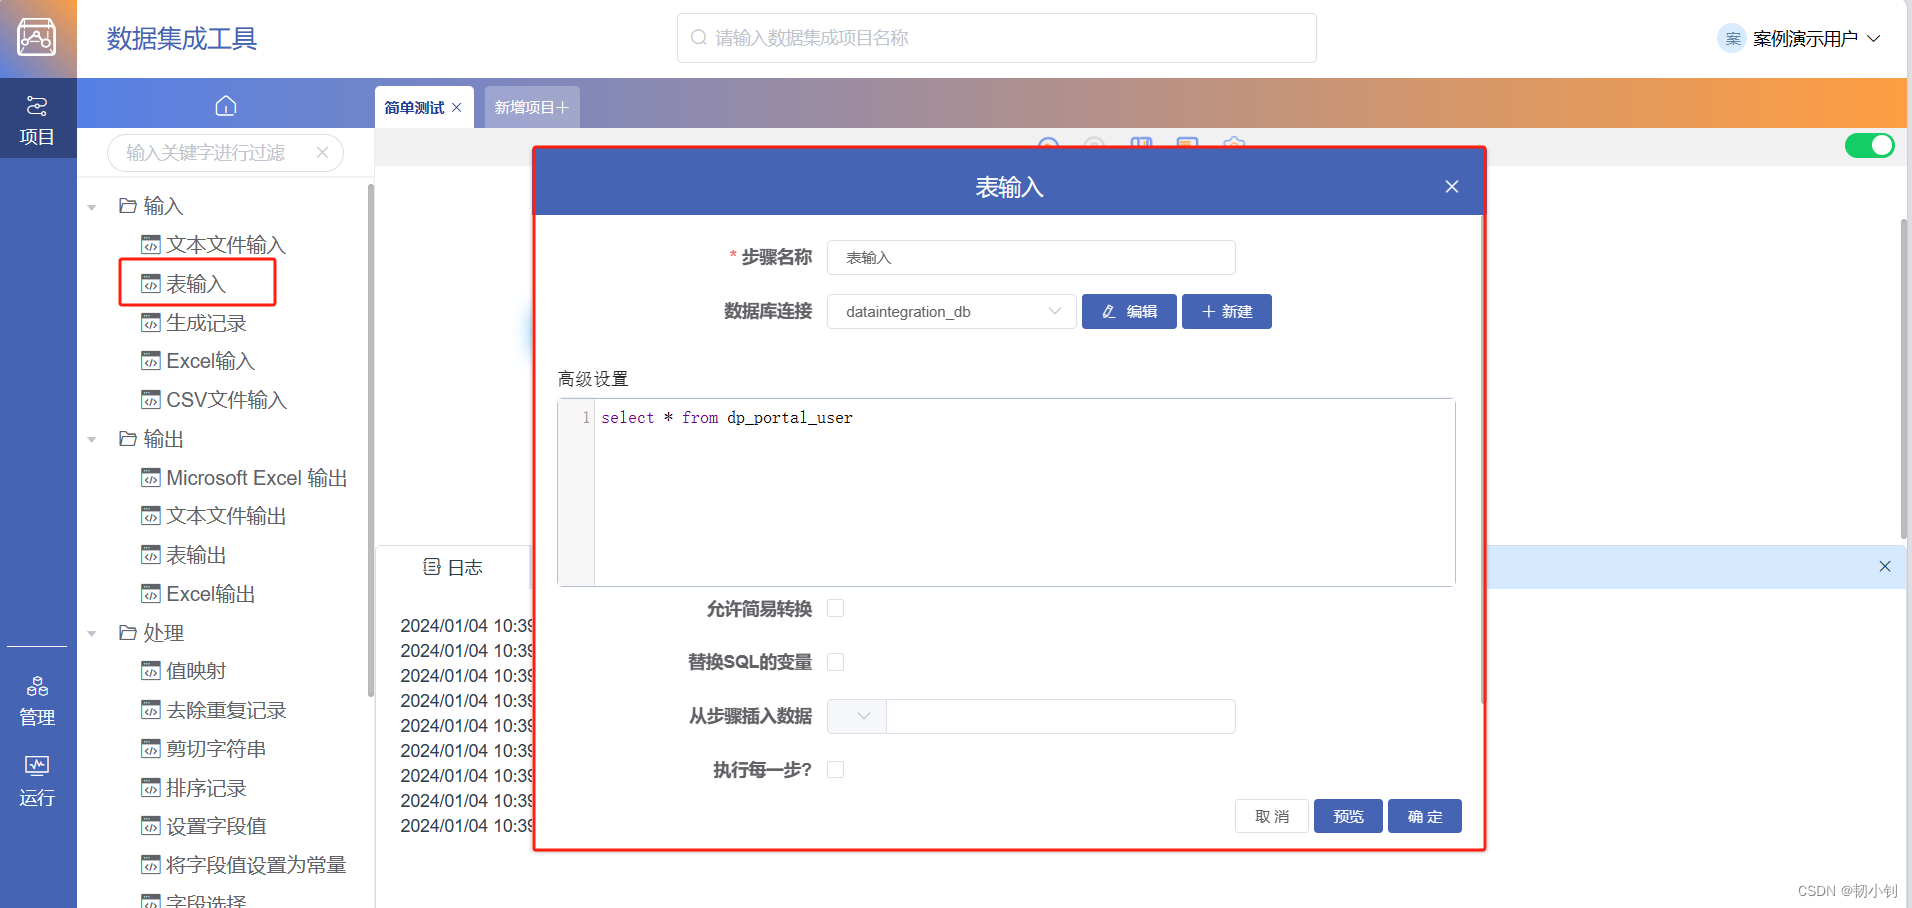Click the data integration tool logo
The image size is (1912, 908).
click(x=37, y=38)
